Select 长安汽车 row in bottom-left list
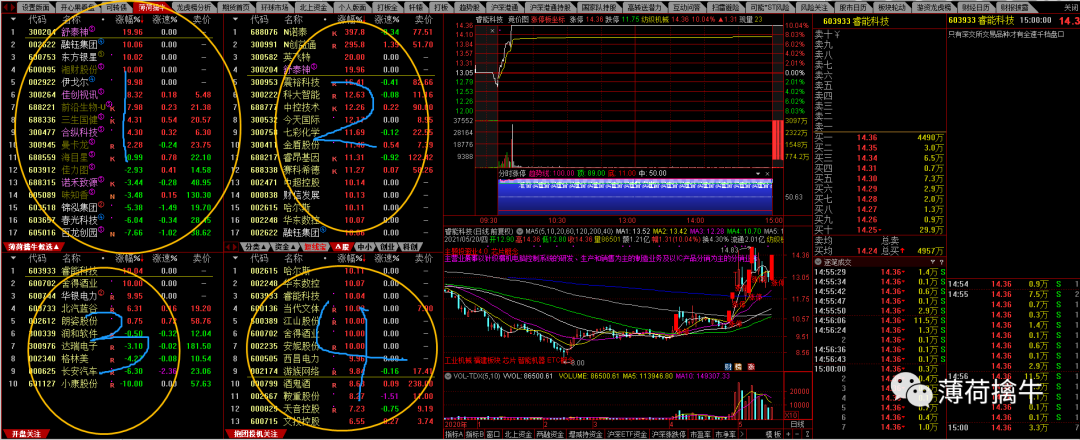 click(110, 370)
